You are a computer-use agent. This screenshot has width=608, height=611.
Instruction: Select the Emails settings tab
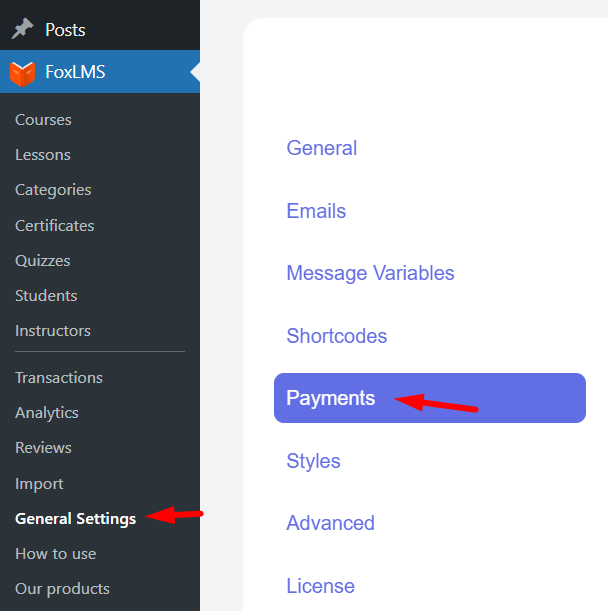click(316, 211)
